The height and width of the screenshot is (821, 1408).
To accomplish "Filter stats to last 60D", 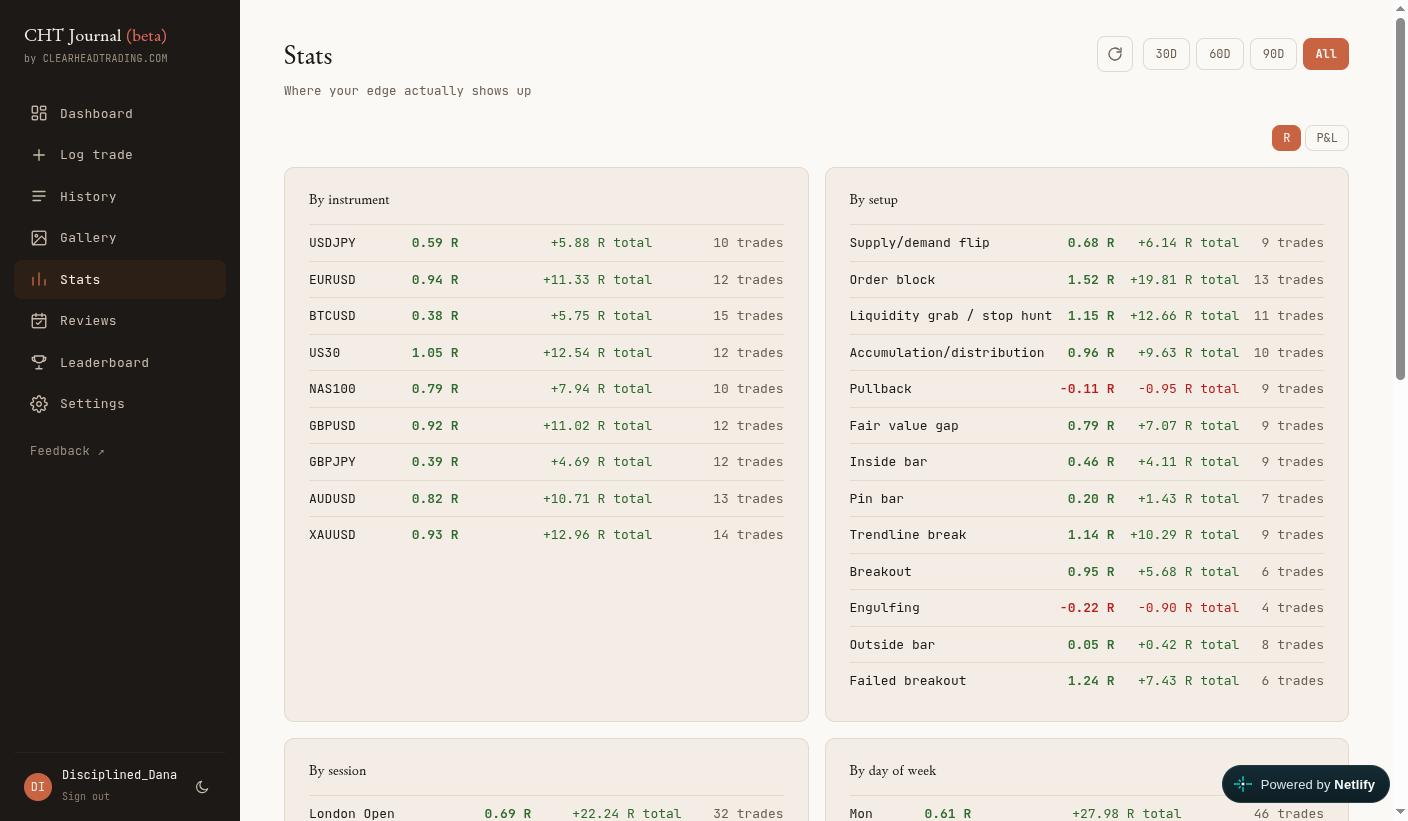I will 1220,54.
